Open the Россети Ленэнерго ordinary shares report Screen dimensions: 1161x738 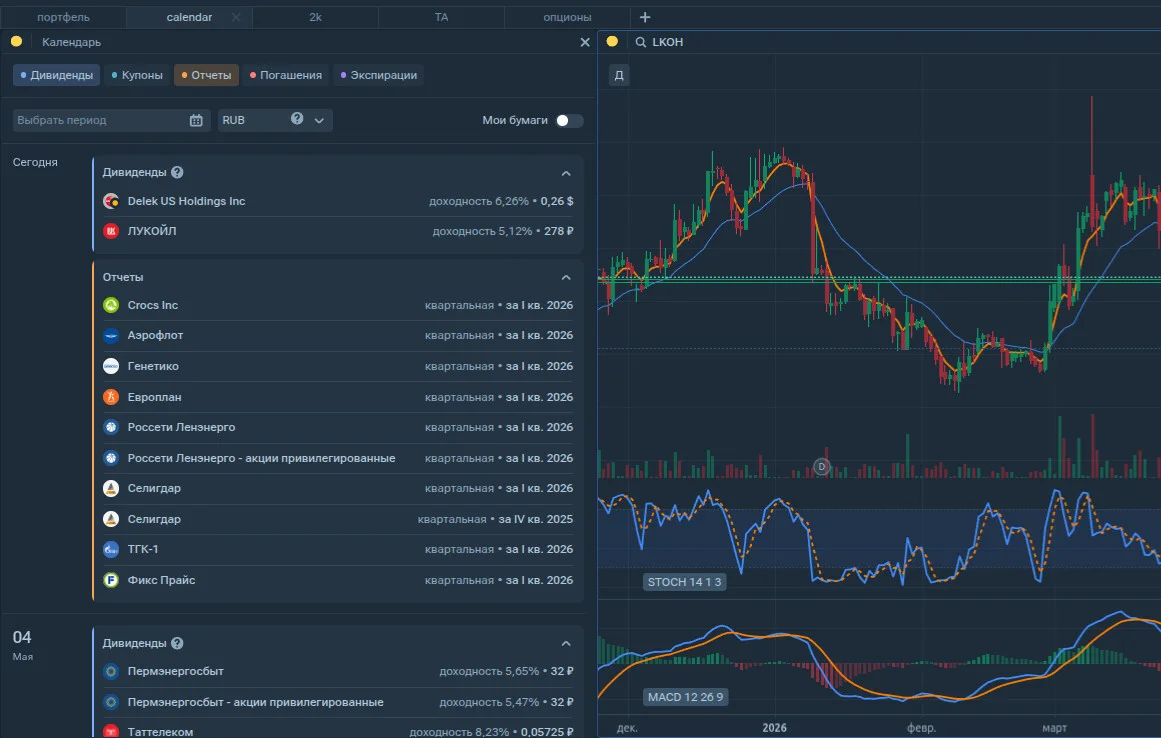[338, 427]
